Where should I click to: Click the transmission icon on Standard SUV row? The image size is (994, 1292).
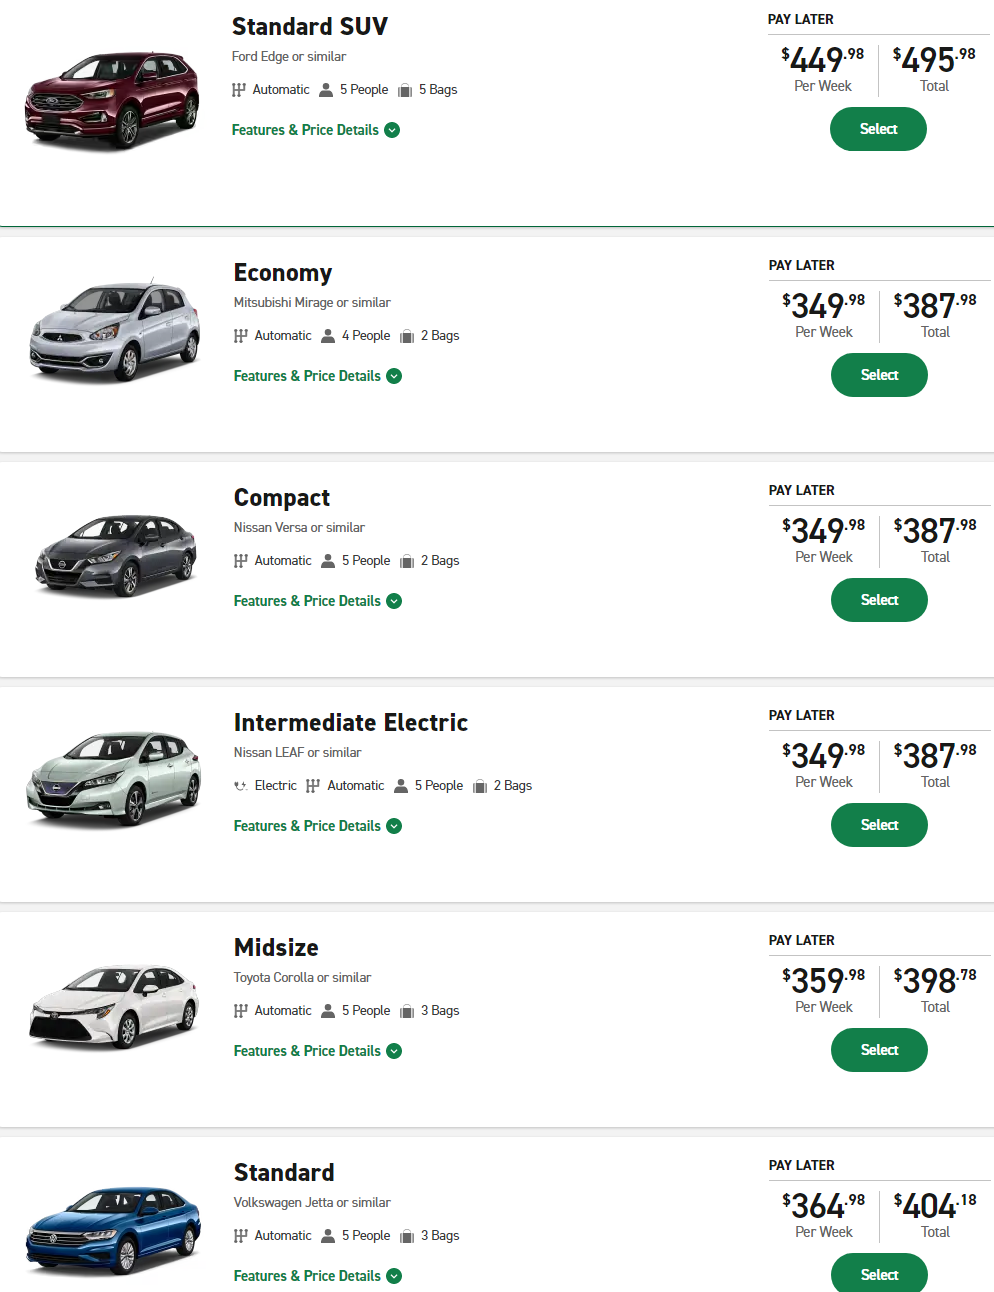239,90
